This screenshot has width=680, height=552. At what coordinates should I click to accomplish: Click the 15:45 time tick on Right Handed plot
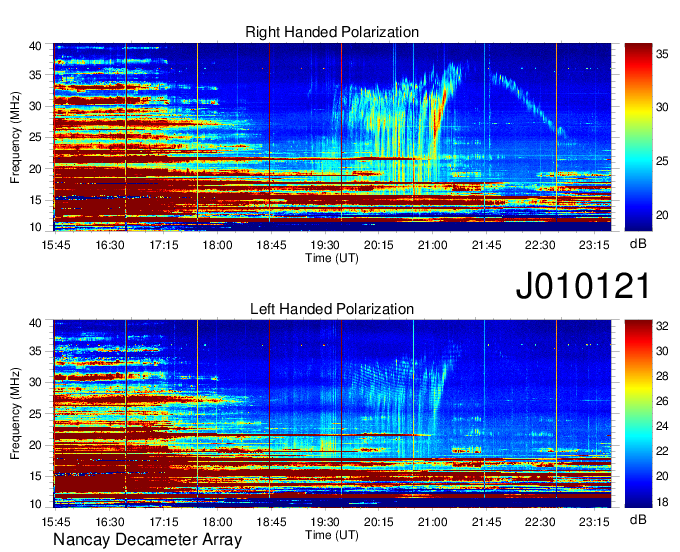click(x=56, y=245)
